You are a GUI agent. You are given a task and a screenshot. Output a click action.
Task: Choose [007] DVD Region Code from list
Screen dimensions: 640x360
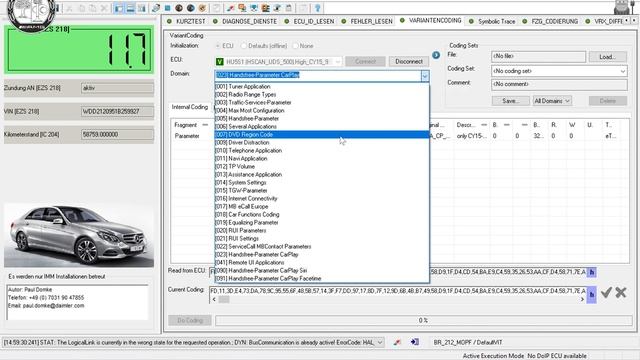(322, 135)
